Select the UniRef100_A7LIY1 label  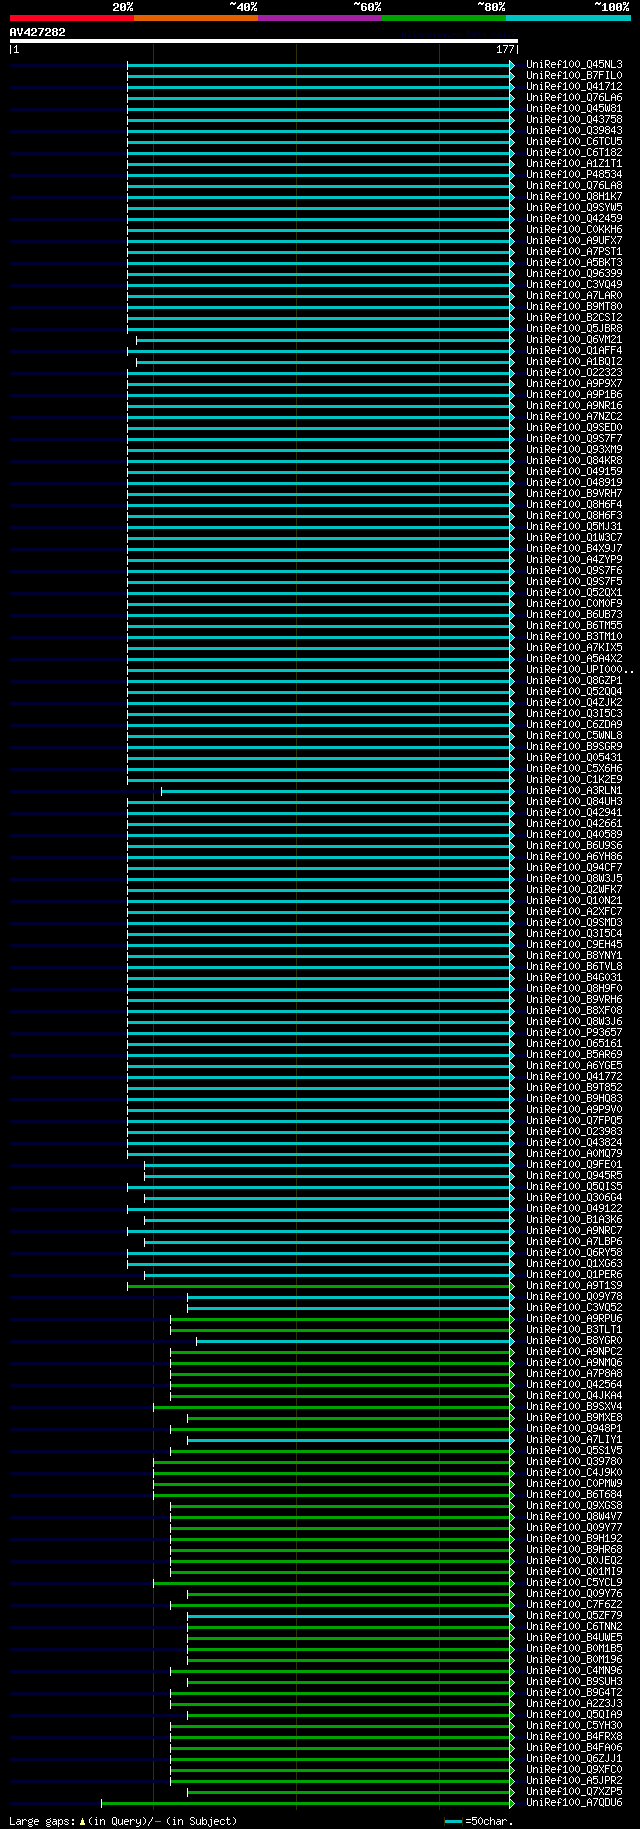574,1440
